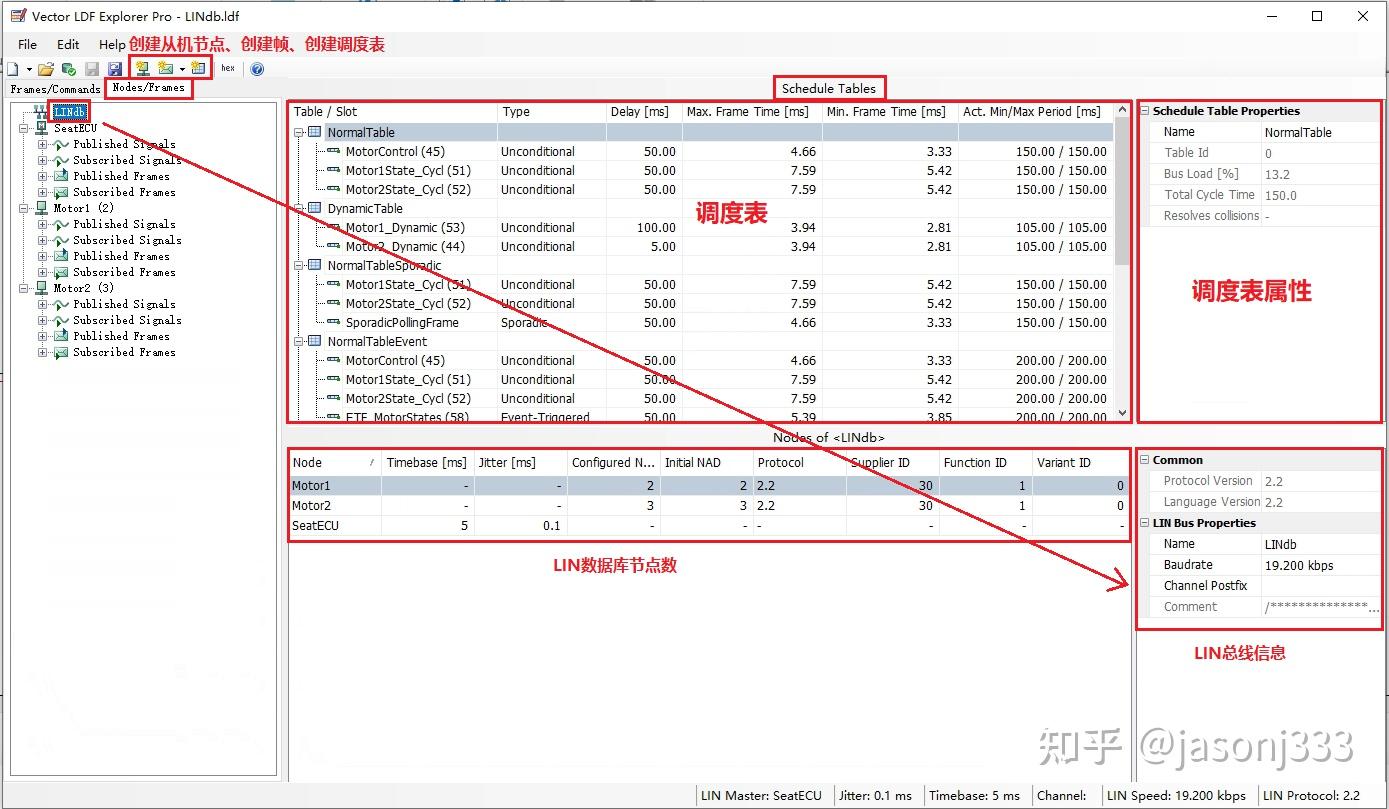Open the blue help question icon
The width and height of the screenshot is (1389, 809).
pos(257,69)
